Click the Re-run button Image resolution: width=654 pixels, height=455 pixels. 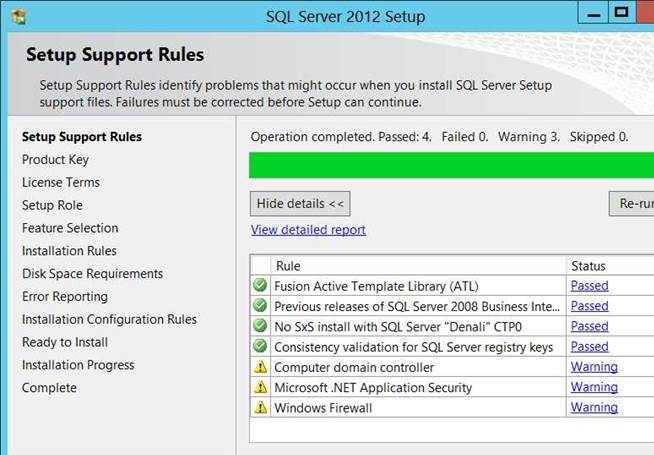pyautogui.click(x=631, y=204)
